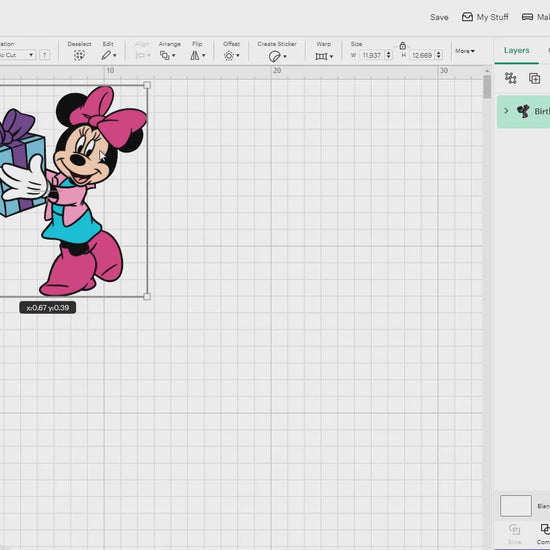The image size is (550, 550).
Task: Open the Warp tool
Action: (x=324, y=56)
